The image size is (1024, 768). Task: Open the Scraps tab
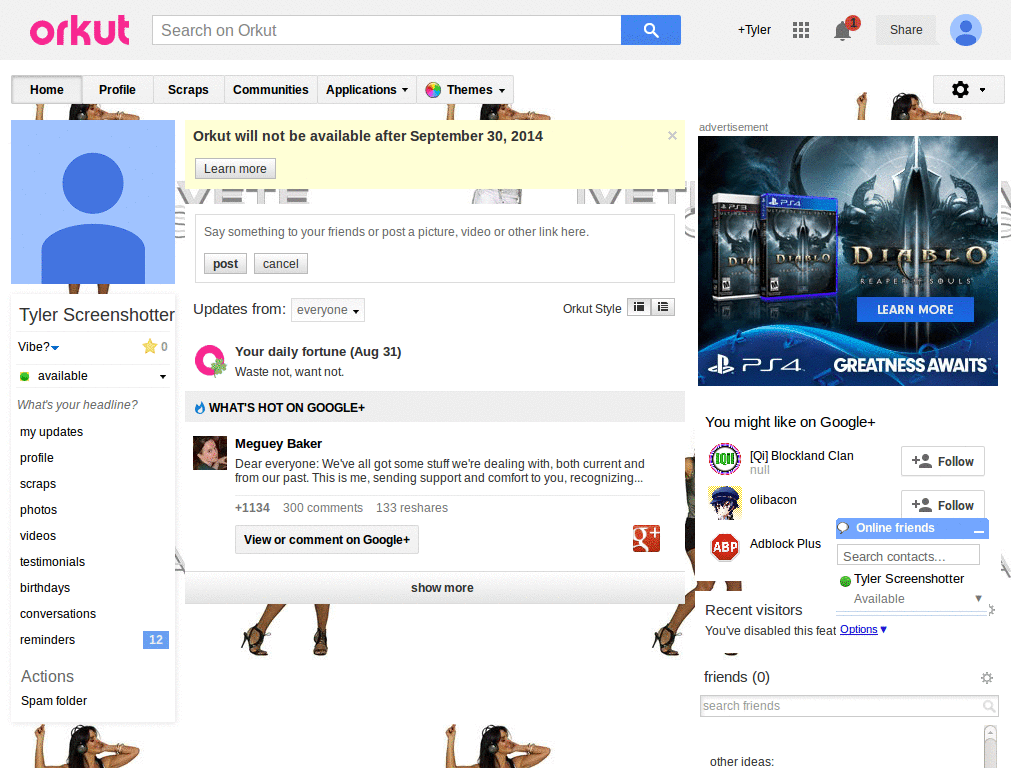pyautogui.click(x=188, y=90)
